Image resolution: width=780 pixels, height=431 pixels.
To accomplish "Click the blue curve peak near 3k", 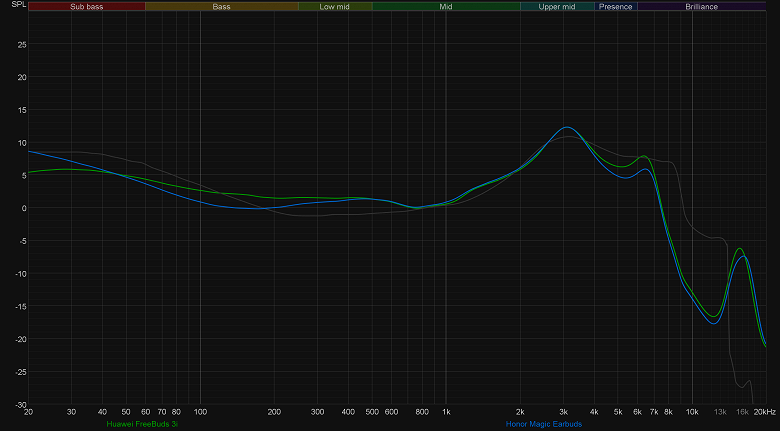I will click(x=567, y=127).
